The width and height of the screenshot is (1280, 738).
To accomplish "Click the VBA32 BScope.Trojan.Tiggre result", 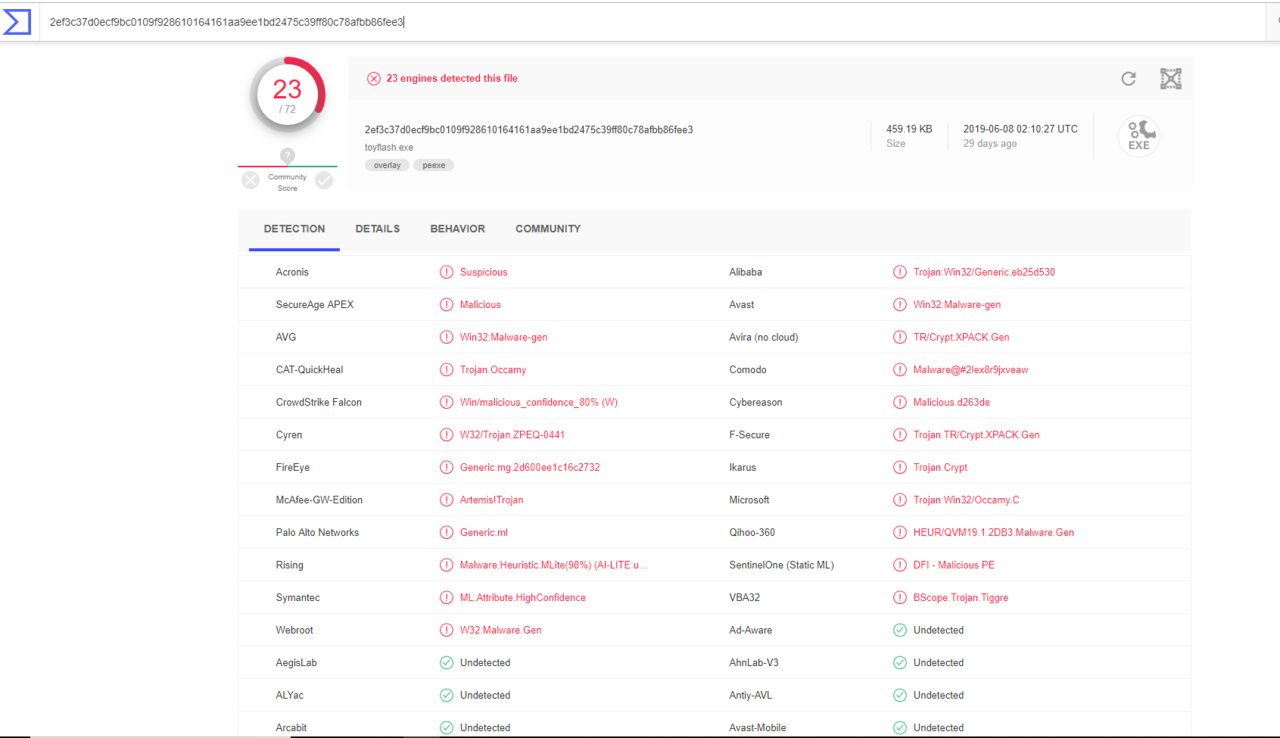I will tap(961, 597).
